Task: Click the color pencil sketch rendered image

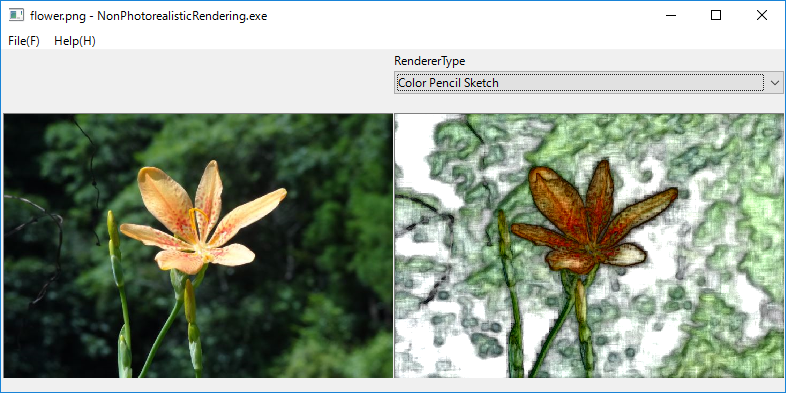Action: (x=589, y=246)
